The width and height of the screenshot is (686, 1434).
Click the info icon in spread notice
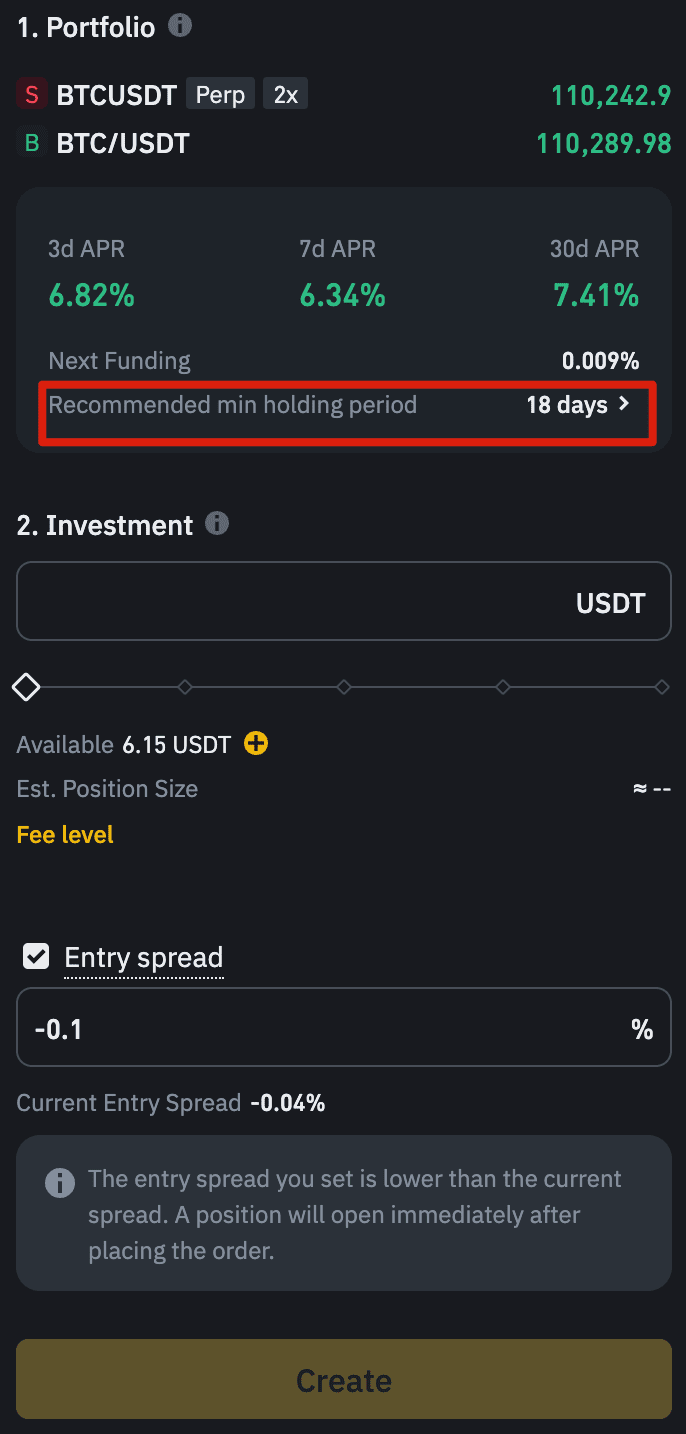pos(60,1183)
